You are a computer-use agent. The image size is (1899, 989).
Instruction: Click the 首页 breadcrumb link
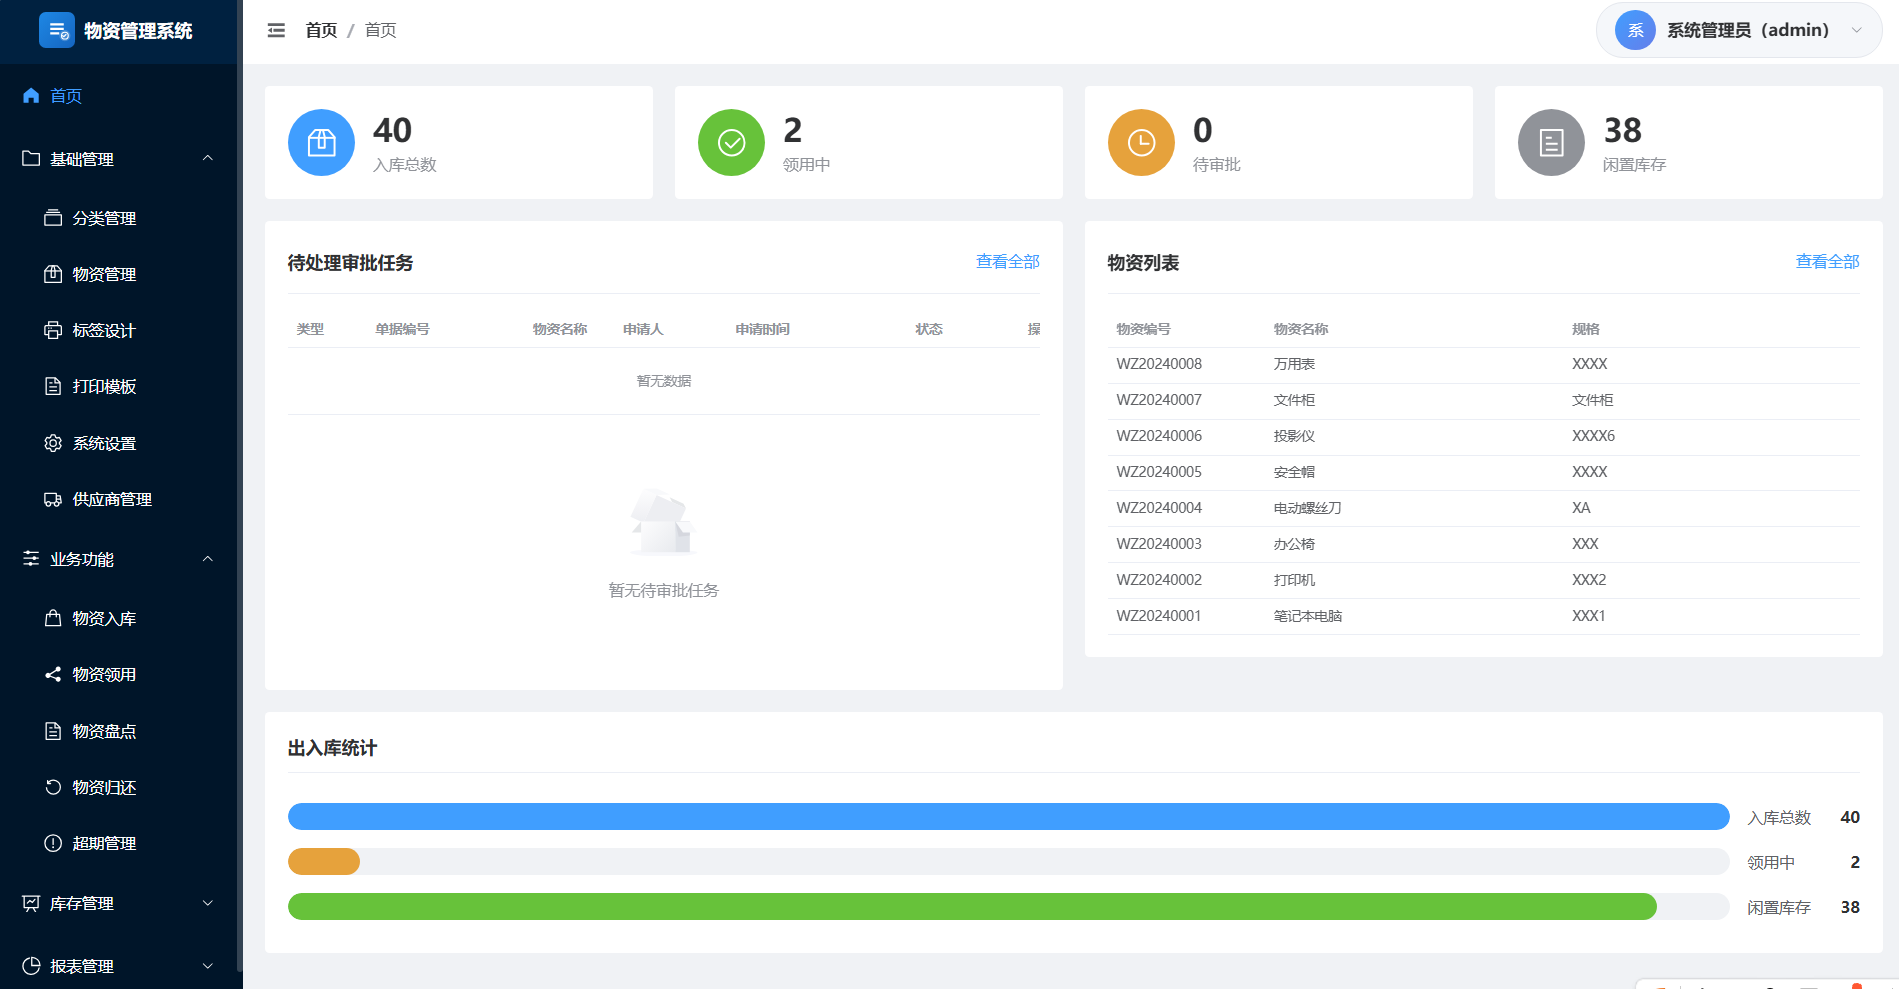pos(321,31)
